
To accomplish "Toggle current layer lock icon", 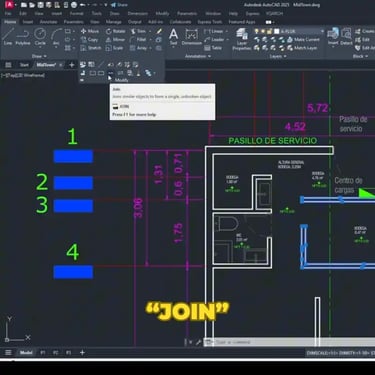I will [x=270, y=31].
